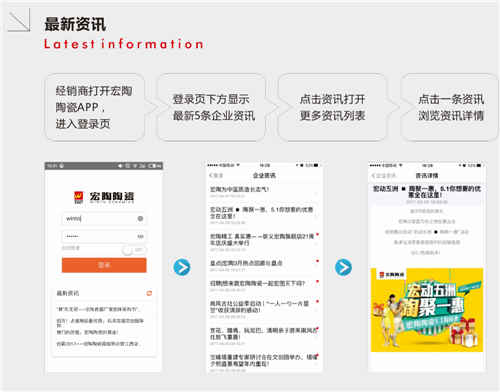Expand the chevron for 盘点|宏陶3月热点回顾与盘点
Image resolution: width=500 pixels, height=392 pixels.
click(x=316, y=266)
